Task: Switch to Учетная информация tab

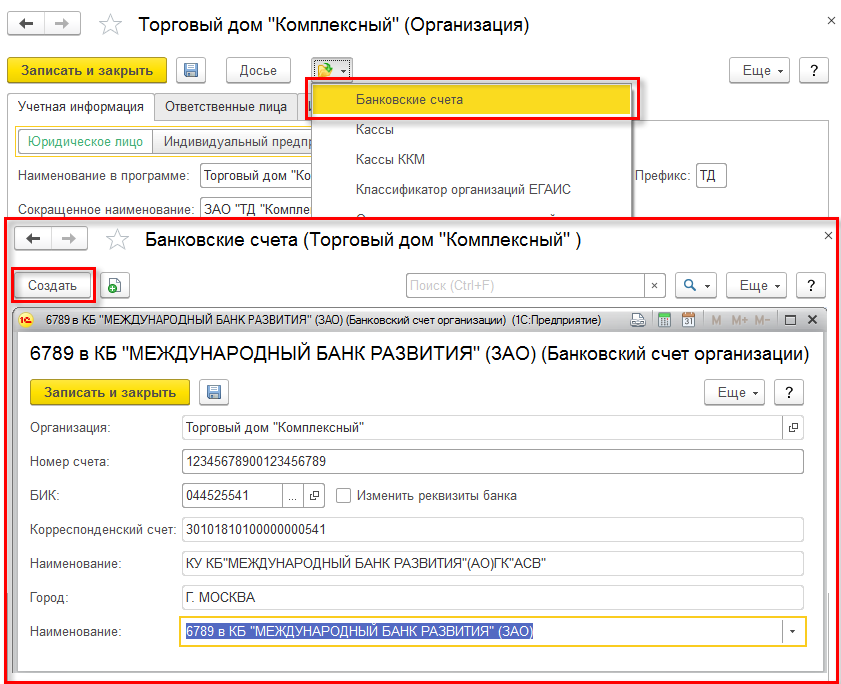Action: point(81,107)
